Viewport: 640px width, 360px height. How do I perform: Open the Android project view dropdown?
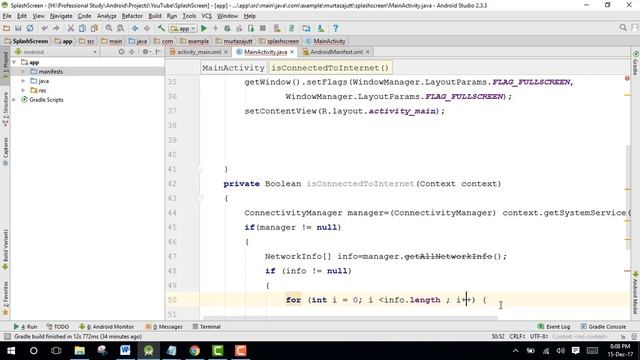tap(56, 52)
